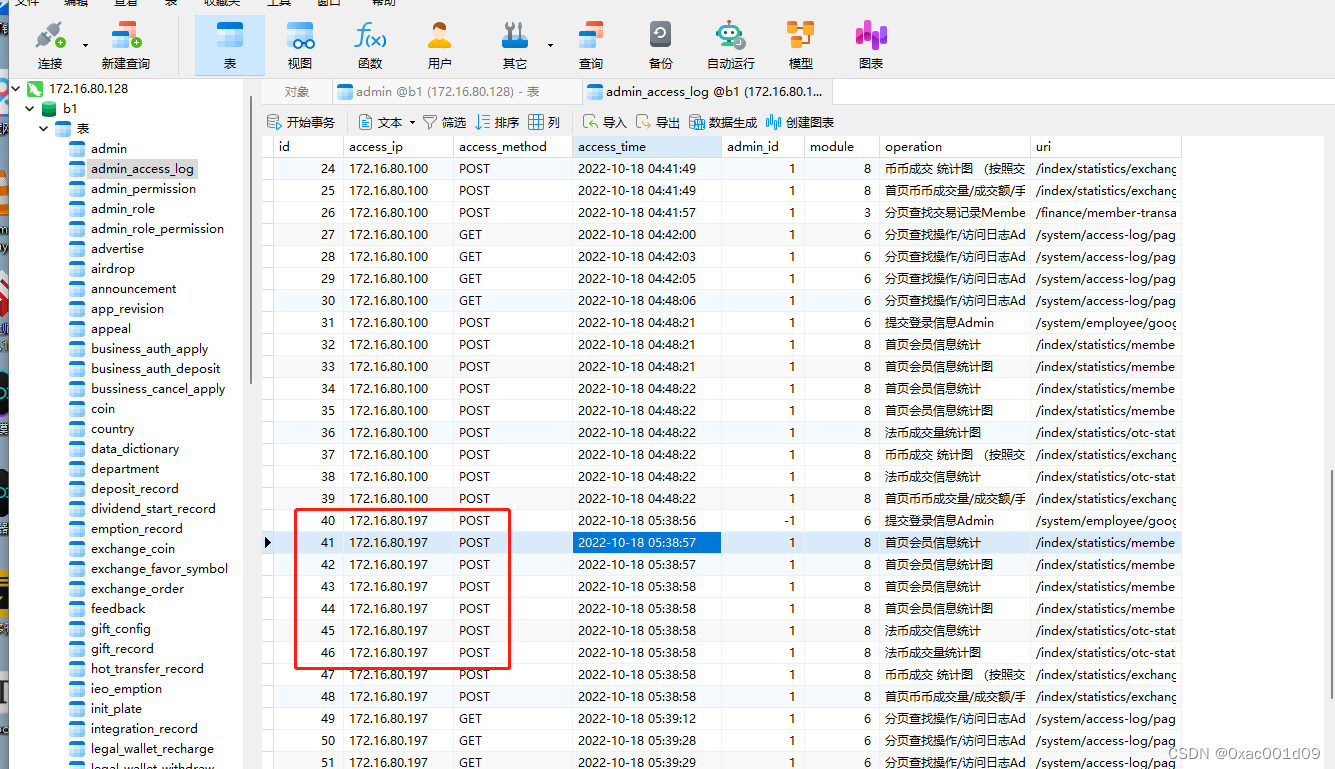The height and width of the screenshot is (769, 1335).
Task: Click the data grid vertical scrollbar
Action: click(1328, 587)
